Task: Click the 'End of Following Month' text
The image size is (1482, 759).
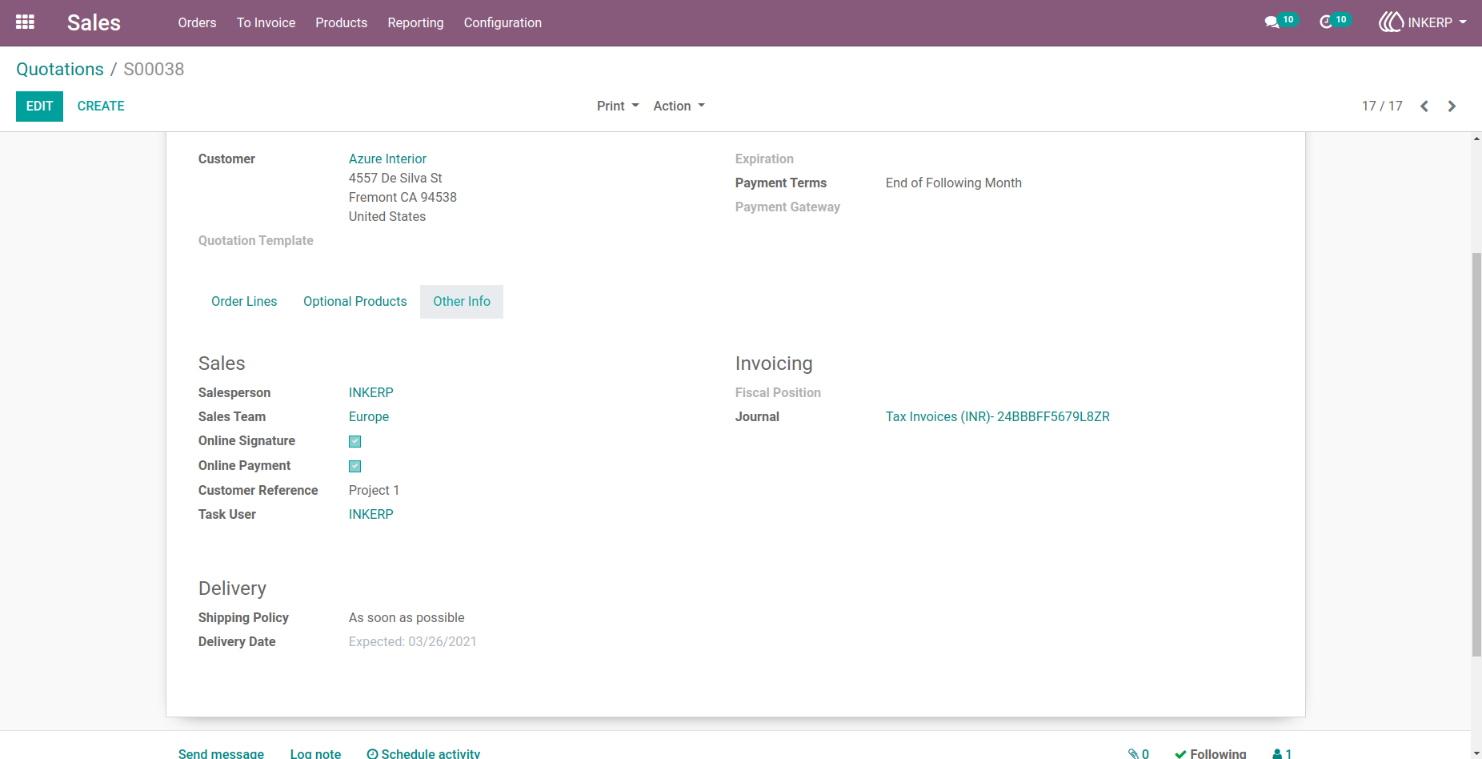Action: tap(954, 183)
